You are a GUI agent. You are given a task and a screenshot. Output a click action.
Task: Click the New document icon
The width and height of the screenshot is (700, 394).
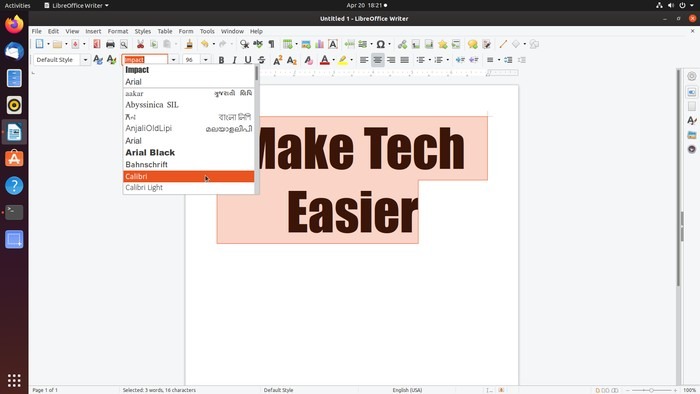39,44
